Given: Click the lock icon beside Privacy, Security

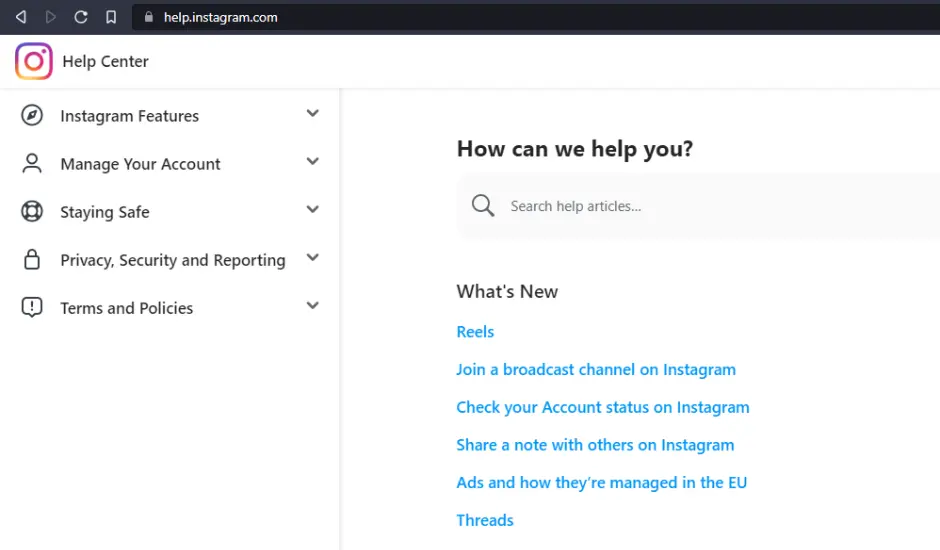Looking at the screenshot, I should tap(32, 259).
